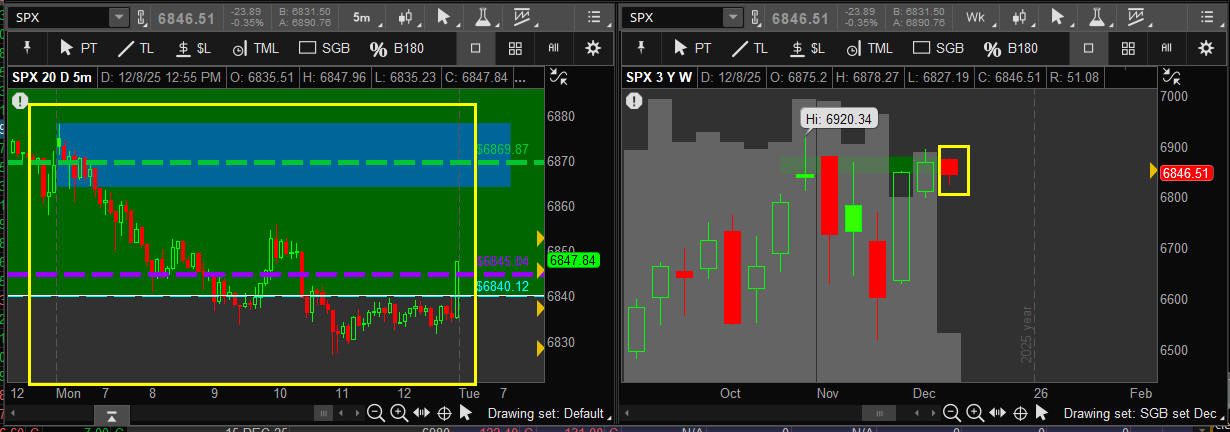Toggle single-chart view in right chart toolbar

tap(1089, 48)
